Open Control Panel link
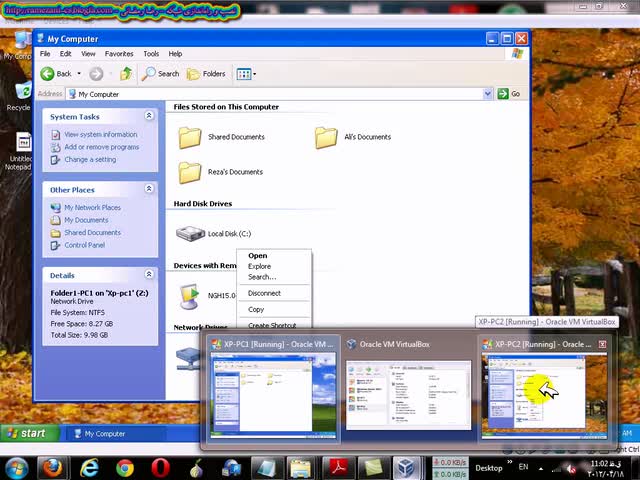Image resolution: width=640 pixels, height=480 pixels. coord(84,245)
